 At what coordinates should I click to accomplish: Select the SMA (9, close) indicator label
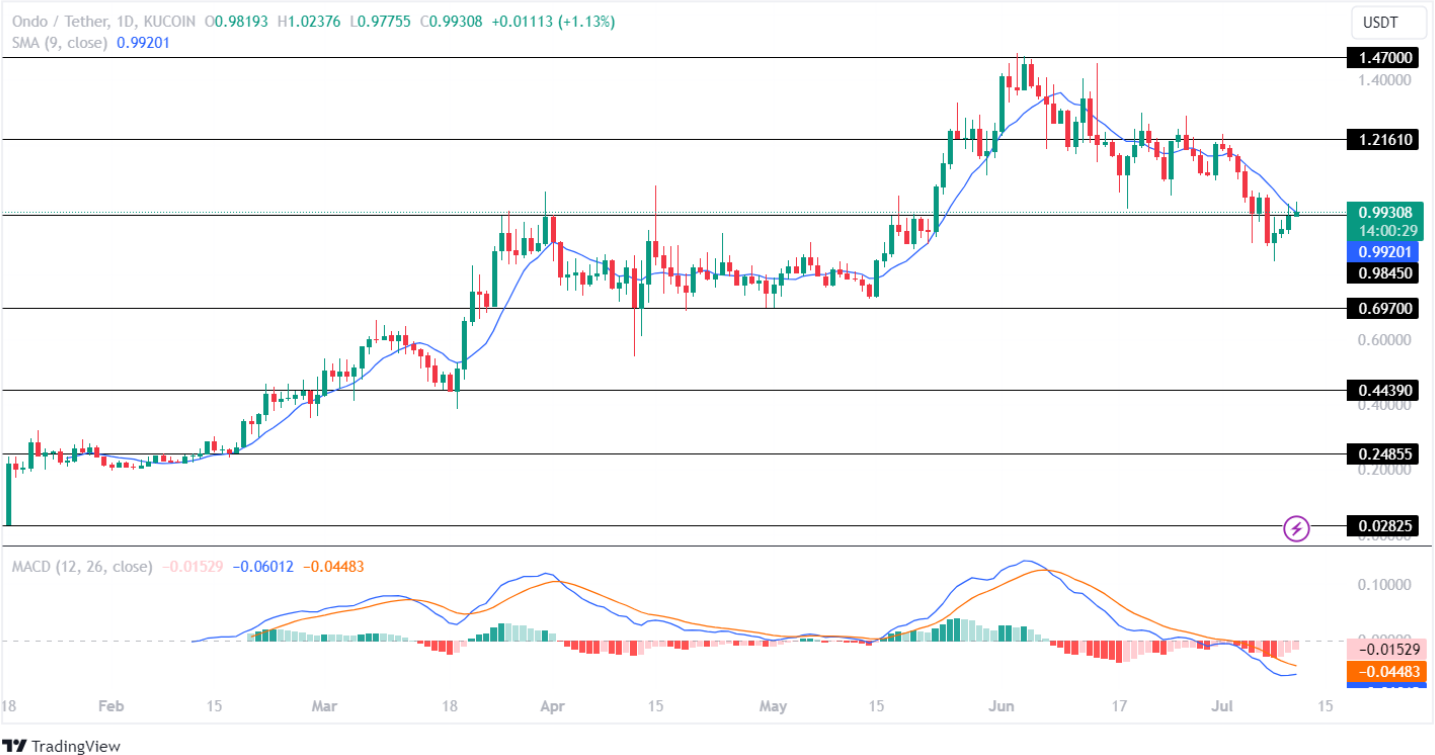click(60, 42)
